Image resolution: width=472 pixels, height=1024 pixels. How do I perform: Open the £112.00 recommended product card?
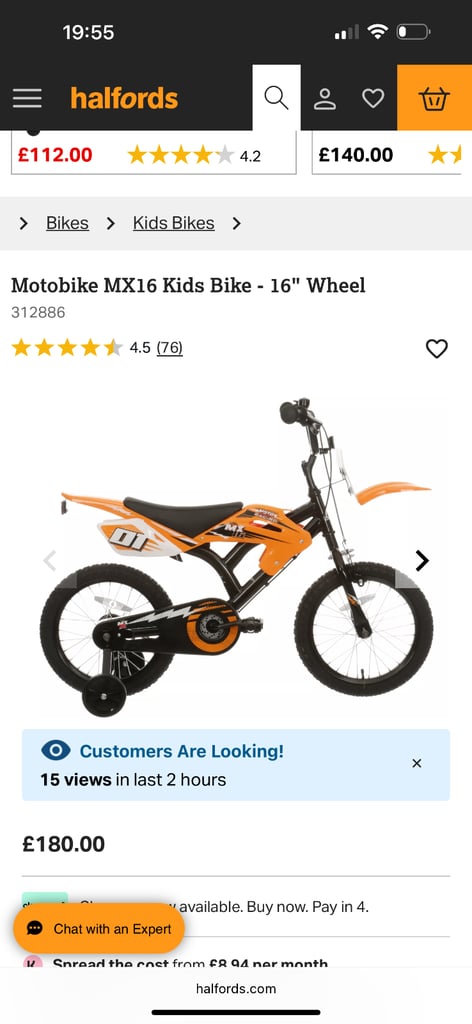[154, 152]
